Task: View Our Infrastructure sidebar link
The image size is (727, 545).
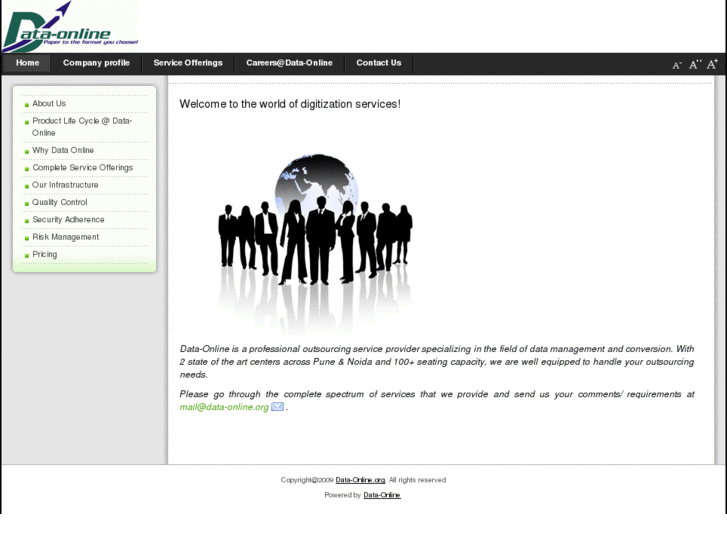Action: coord(65,185)
